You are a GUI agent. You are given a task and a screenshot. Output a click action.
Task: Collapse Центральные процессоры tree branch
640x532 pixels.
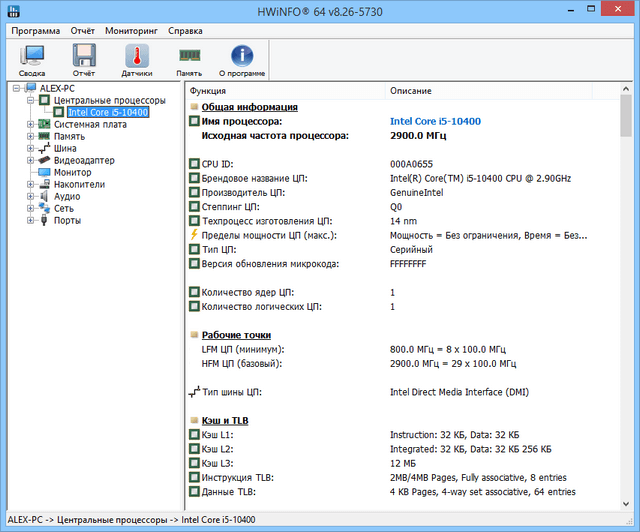click(31, 100)
